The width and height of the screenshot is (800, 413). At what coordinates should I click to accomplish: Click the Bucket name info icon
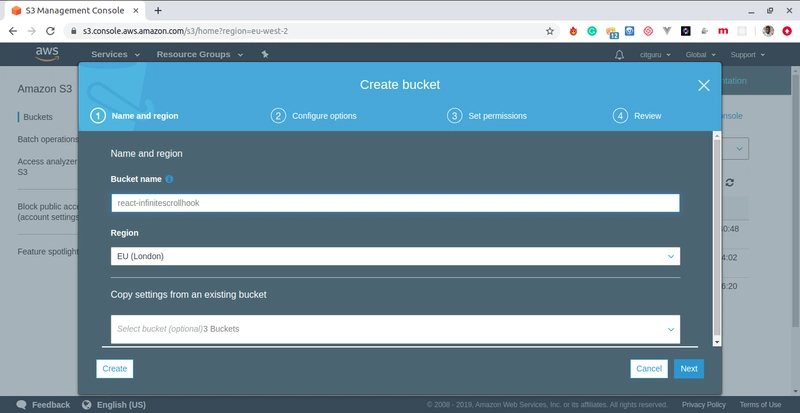pos(169,179)
